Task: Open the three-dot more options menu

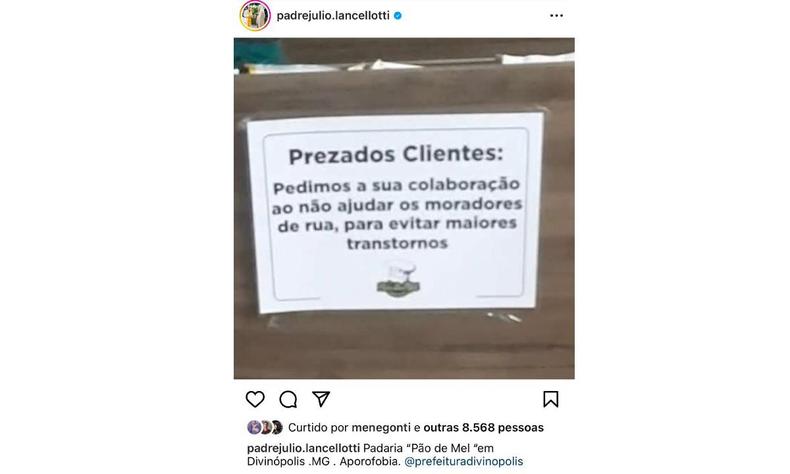Action: pos(556,16)
